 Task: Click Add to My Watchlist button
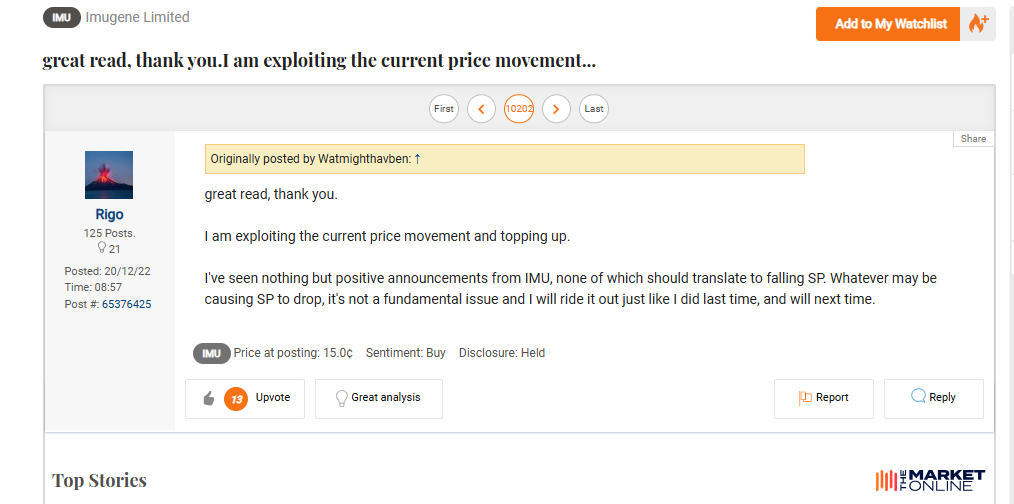click(x=890, y=24)
